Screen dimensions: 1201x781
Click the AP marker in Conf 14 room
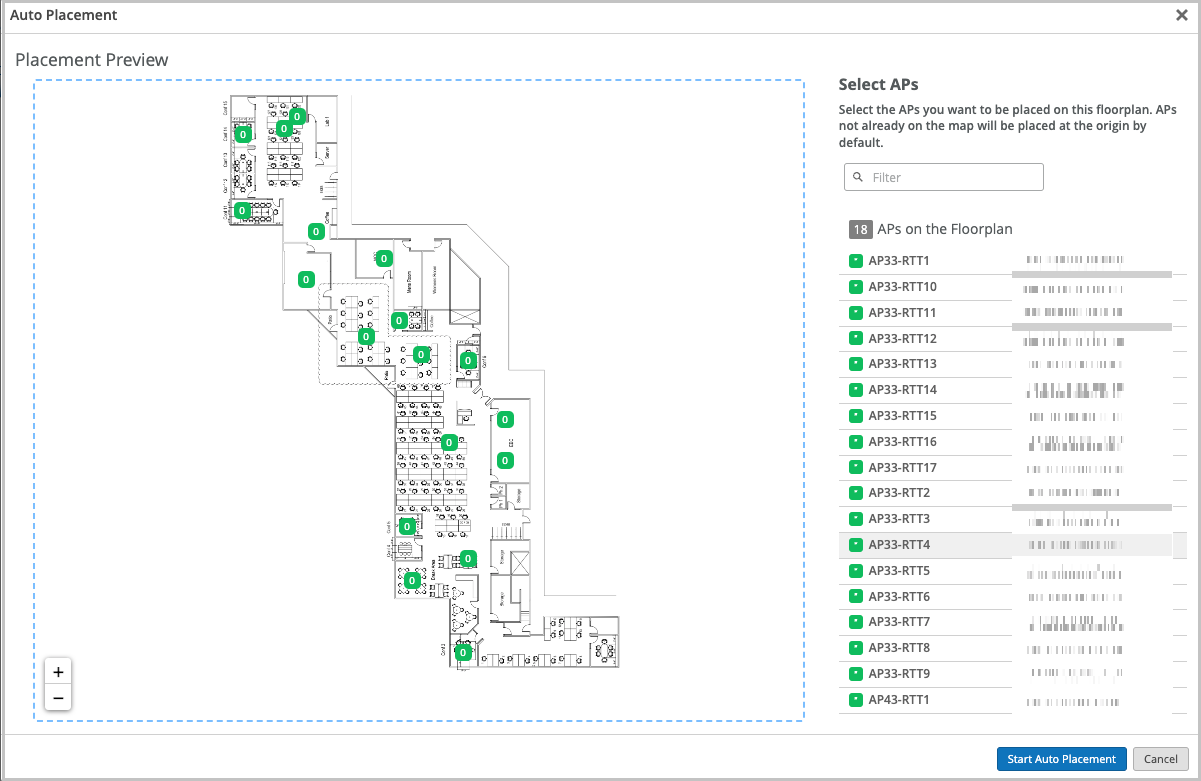(242, 134)
